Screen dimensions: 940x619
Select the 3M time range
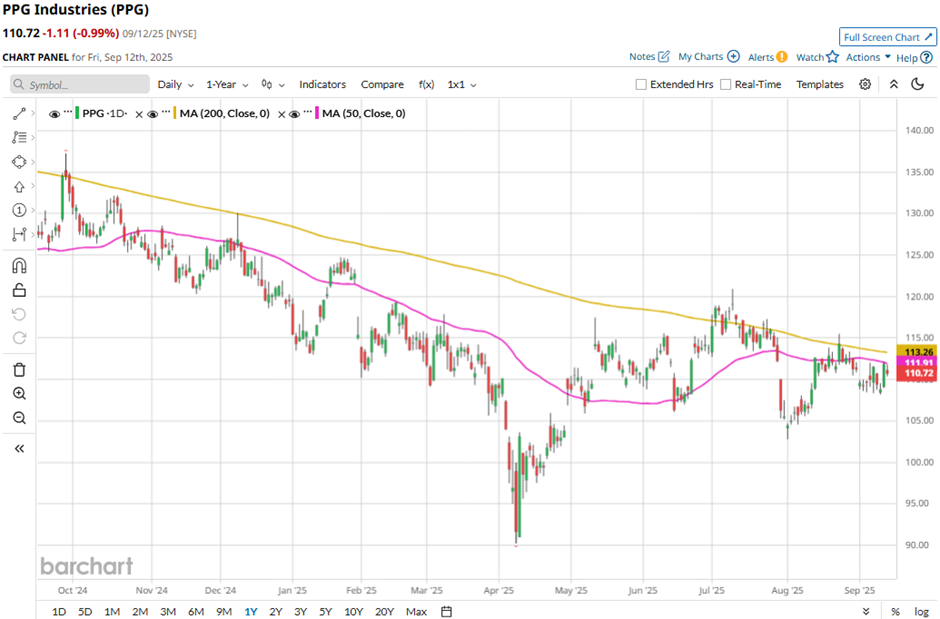pos(168,611)
